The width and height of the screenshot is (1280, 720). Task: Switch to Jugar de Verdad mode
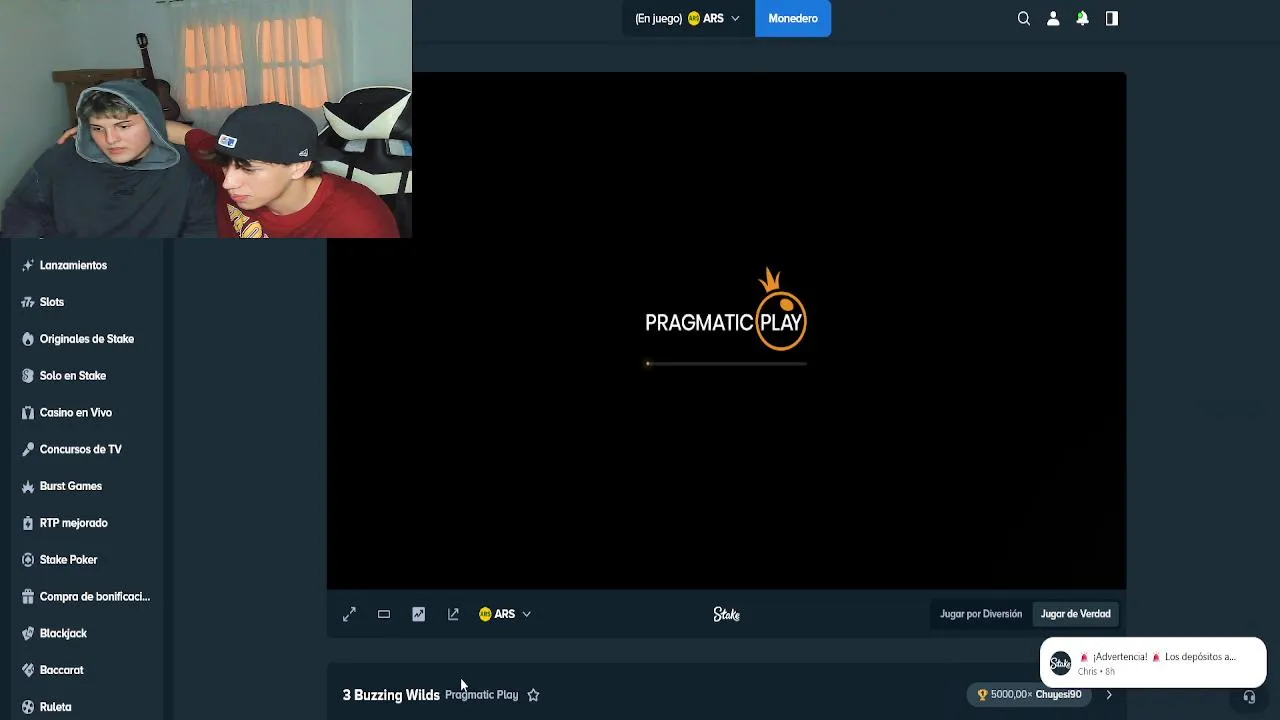[x=1075, y=614]
